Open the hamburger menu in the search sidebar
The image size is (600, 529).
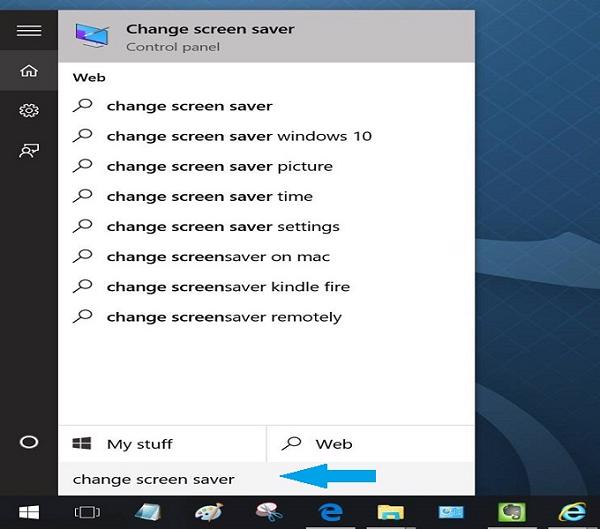click(29, 31)
